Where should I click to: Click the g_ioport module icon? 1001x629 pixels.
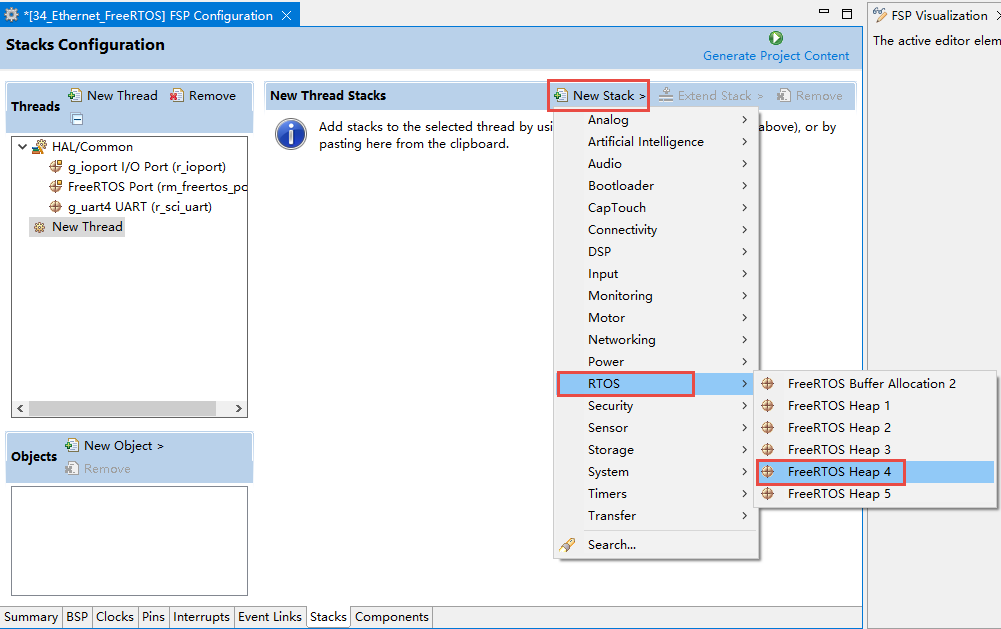pyautogui.click(x=56, y=167)
